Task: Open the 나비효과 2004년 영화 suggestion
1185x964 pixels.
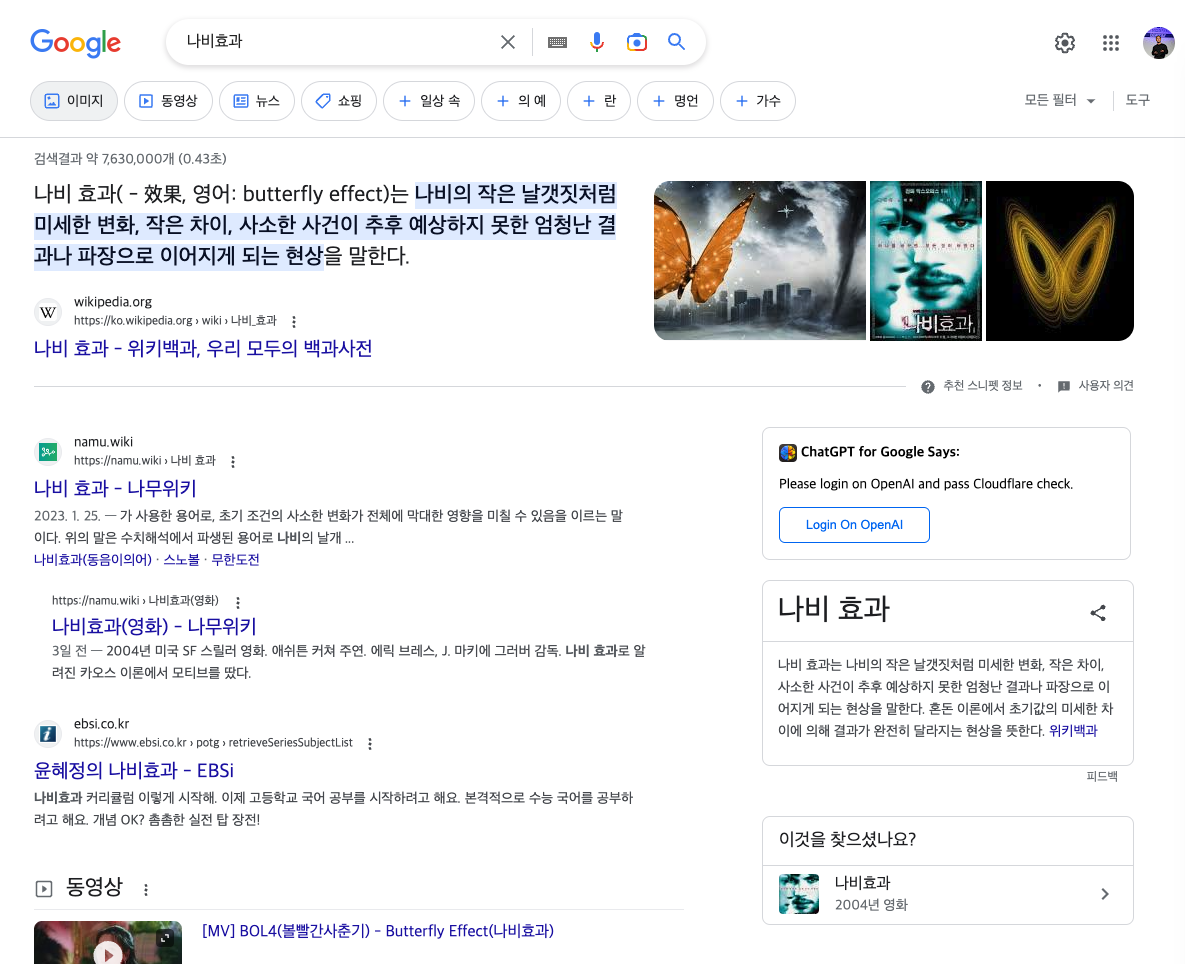Action: (x=948, y=894)
